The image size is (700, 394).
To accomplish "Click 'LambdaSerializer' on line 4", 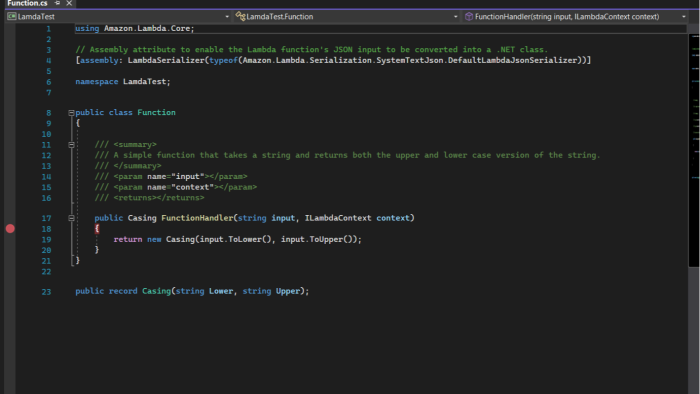I will coord(166,60).
